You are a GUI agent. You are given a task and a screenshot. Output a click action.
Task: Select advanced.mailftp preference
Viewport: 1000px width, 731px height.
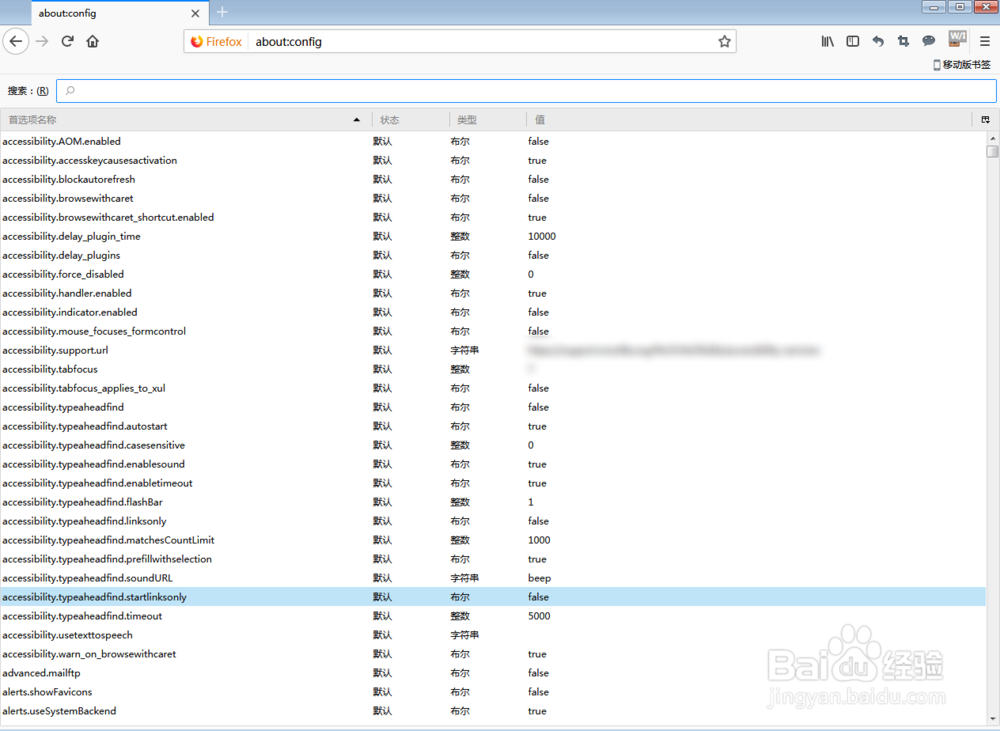(x=492, y=673)
